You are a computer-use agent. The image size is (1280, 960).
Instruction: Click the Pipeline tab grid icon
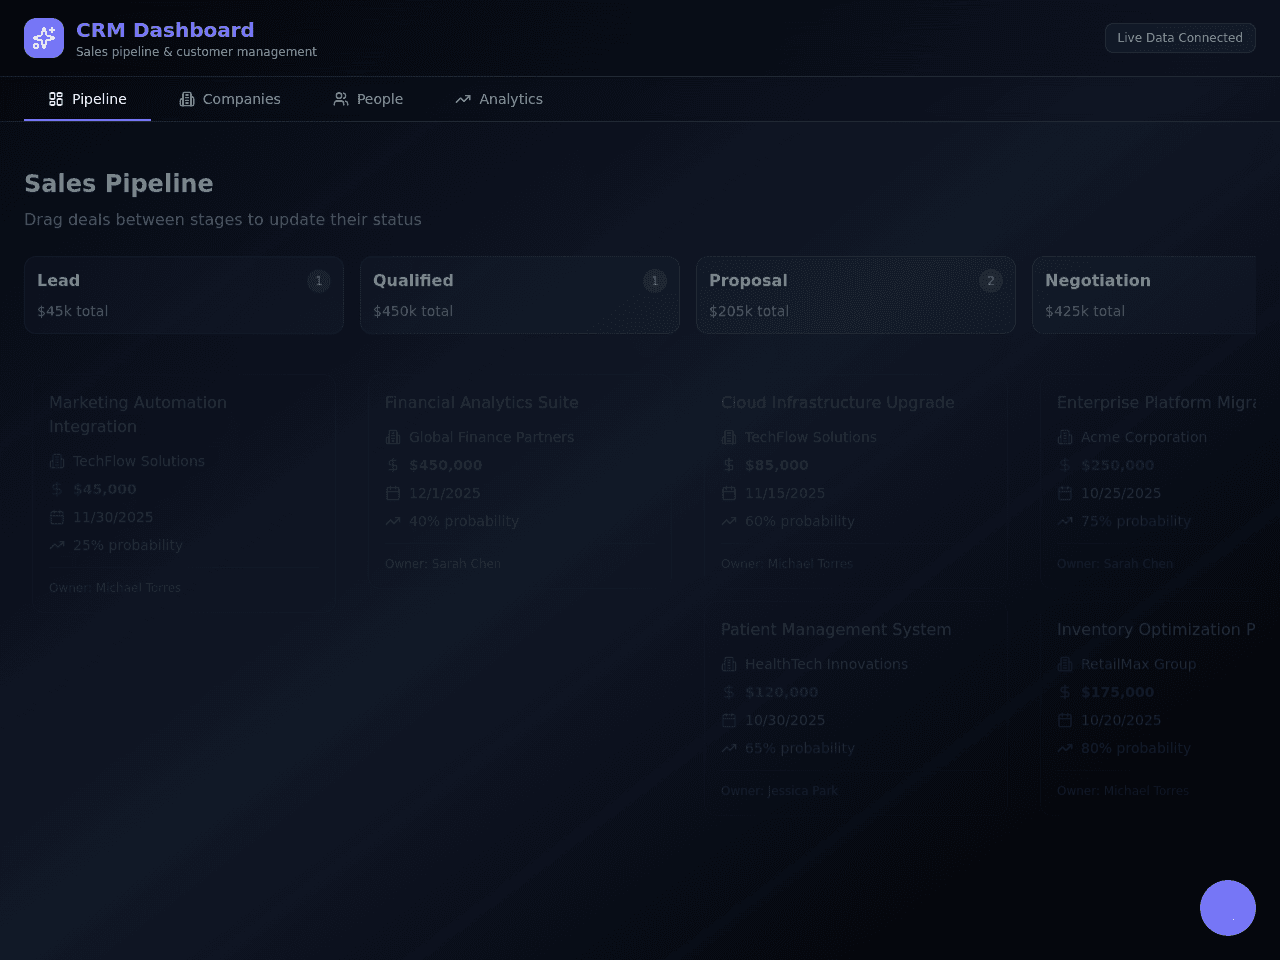(56, 99)
